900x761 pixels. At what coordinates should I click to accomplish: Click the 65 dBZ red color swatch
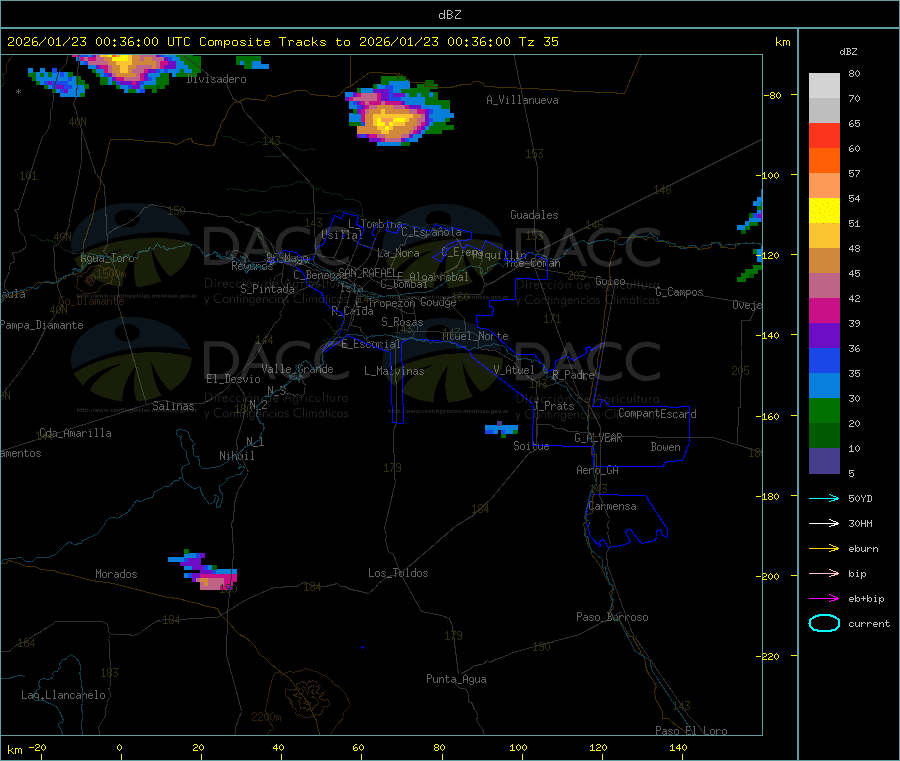pos(824,135)
